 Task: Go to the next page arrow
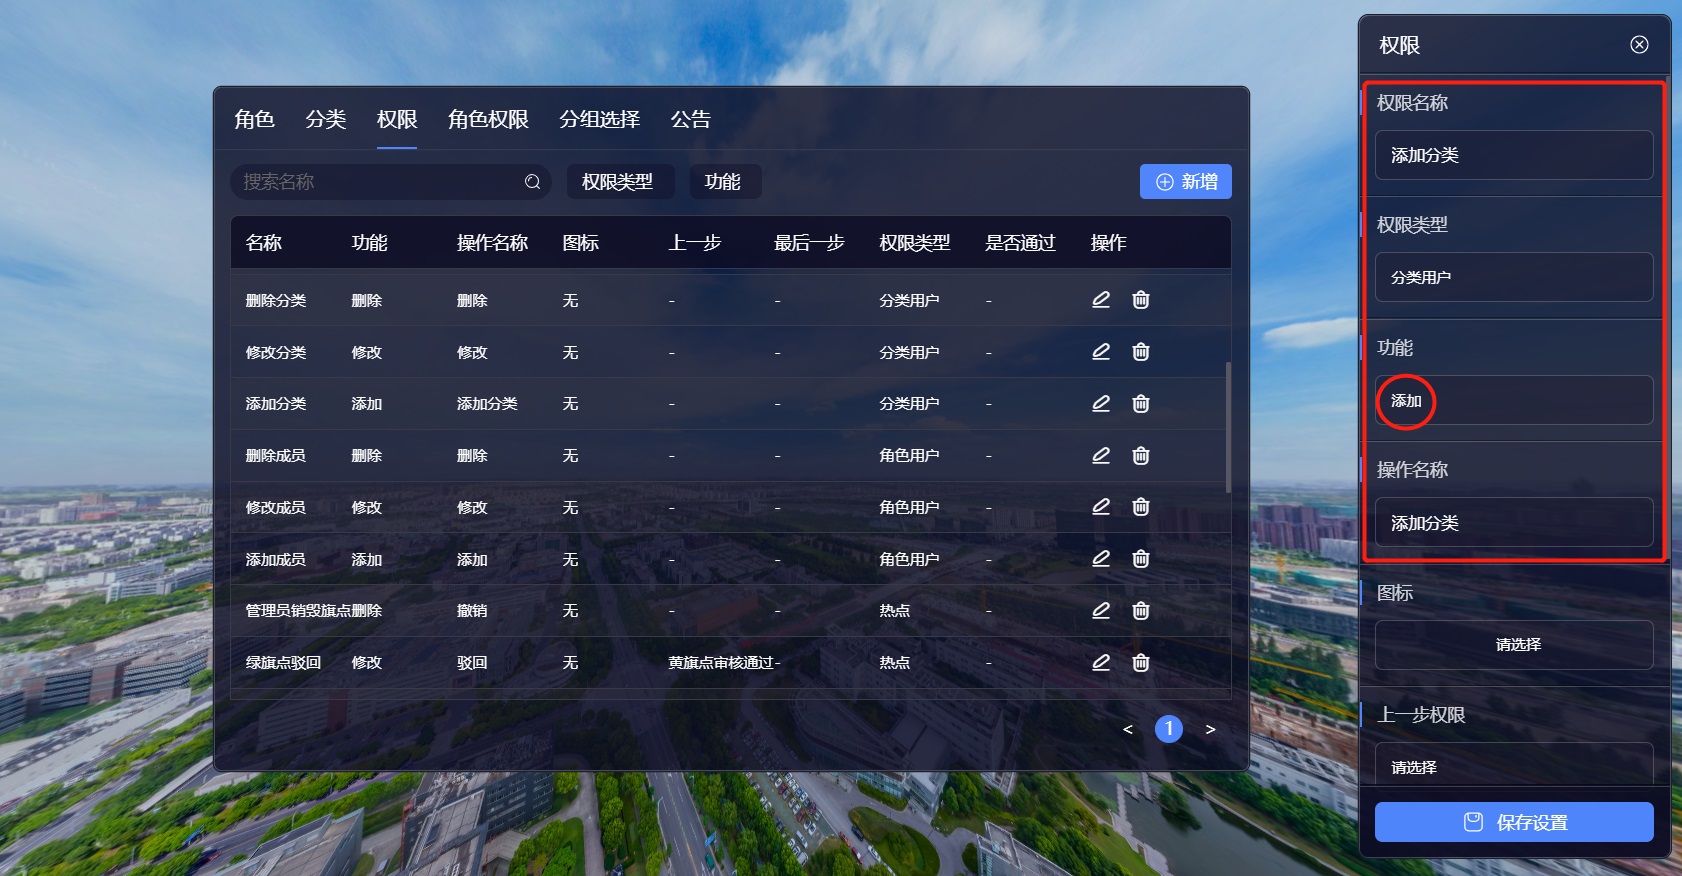1210,729
